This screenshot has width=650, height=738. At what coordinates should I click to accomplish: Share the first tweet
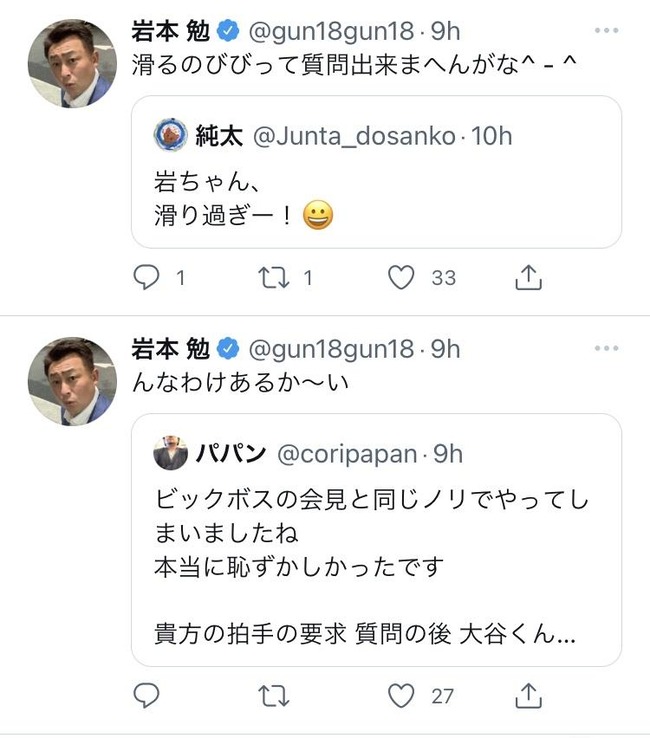click(528, 279)
